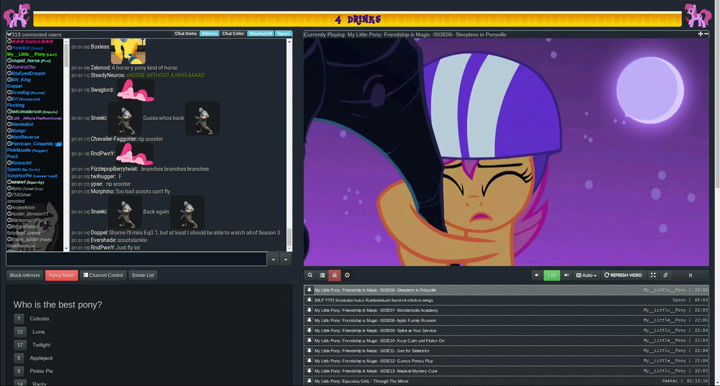
Task: Enter fullscreen with the expand icon
Action: (x=653, y=275)
